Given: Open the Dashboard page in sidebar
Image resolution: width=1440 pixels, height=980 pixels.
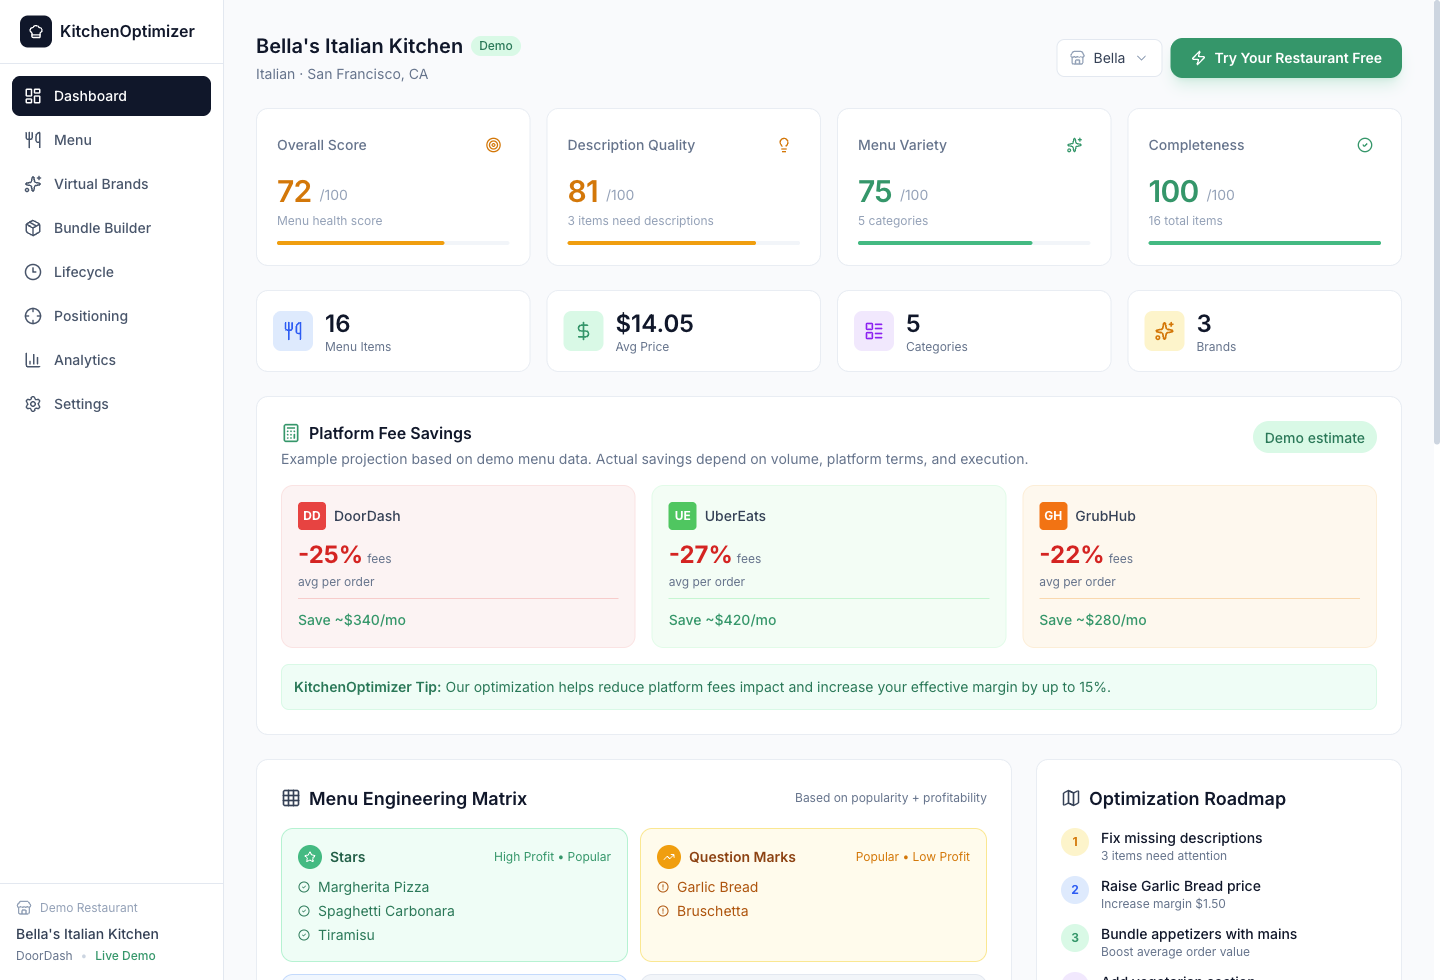Looking at the screenshot, I should click(111, 96).
